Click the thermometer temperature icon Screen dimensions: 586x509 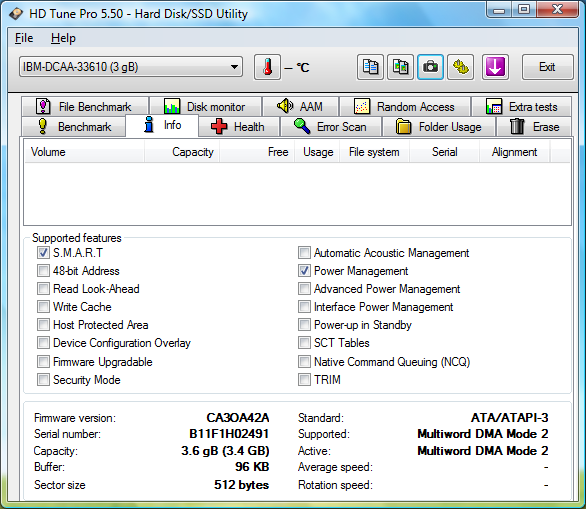coord(267,67)
